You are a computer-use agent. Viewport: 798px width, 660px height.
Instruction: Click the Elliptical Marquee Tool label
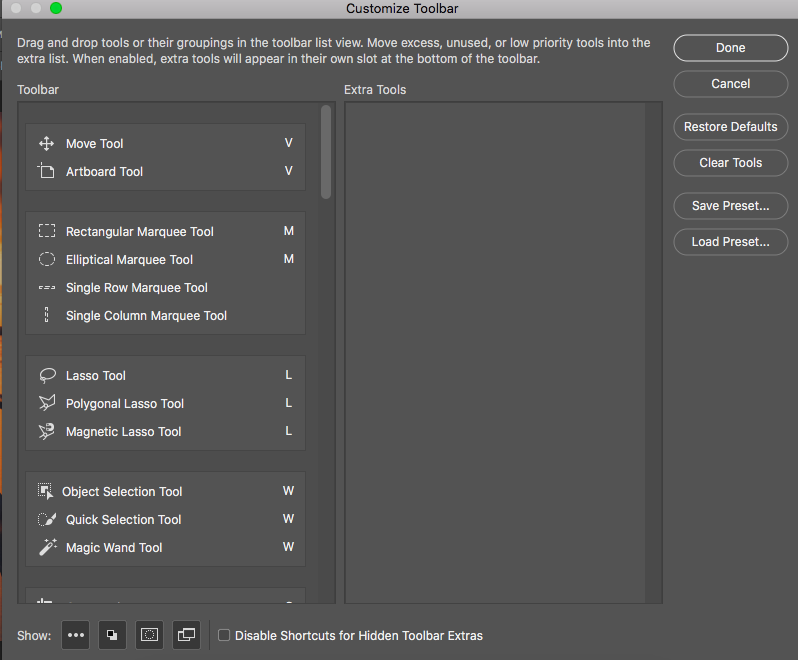(129, 260)
